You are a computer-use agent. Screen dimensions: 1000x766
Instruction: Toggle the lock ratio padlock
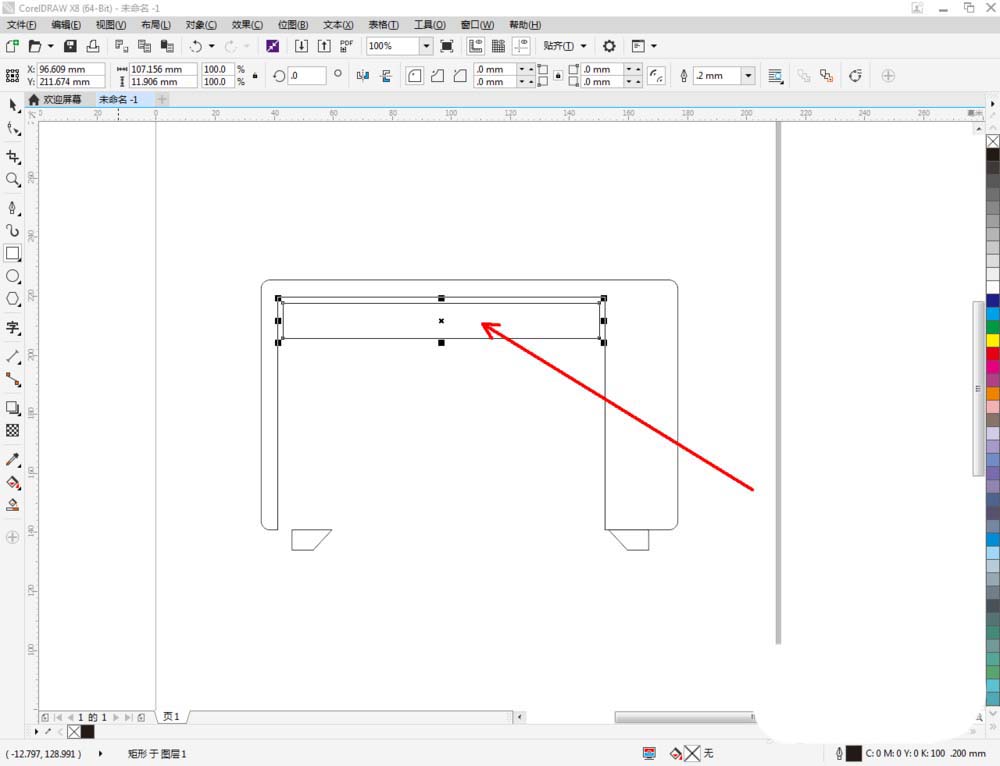pos(255,76)
